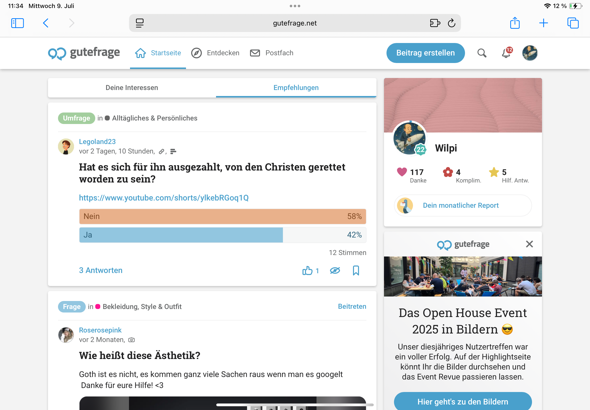The width and height of the screenshot is (590, 410).
Task: Click the Das Open House Event headline
Action: 463,321
